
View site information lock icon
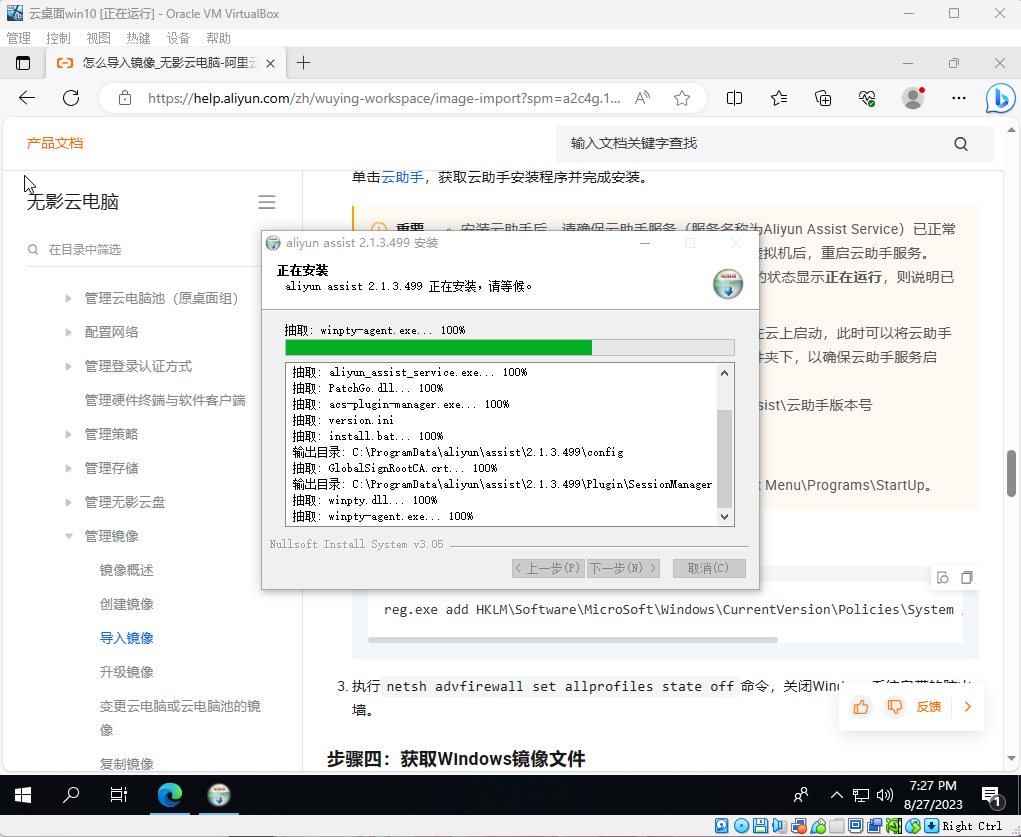pyautogui.click(x=124, y=98)
